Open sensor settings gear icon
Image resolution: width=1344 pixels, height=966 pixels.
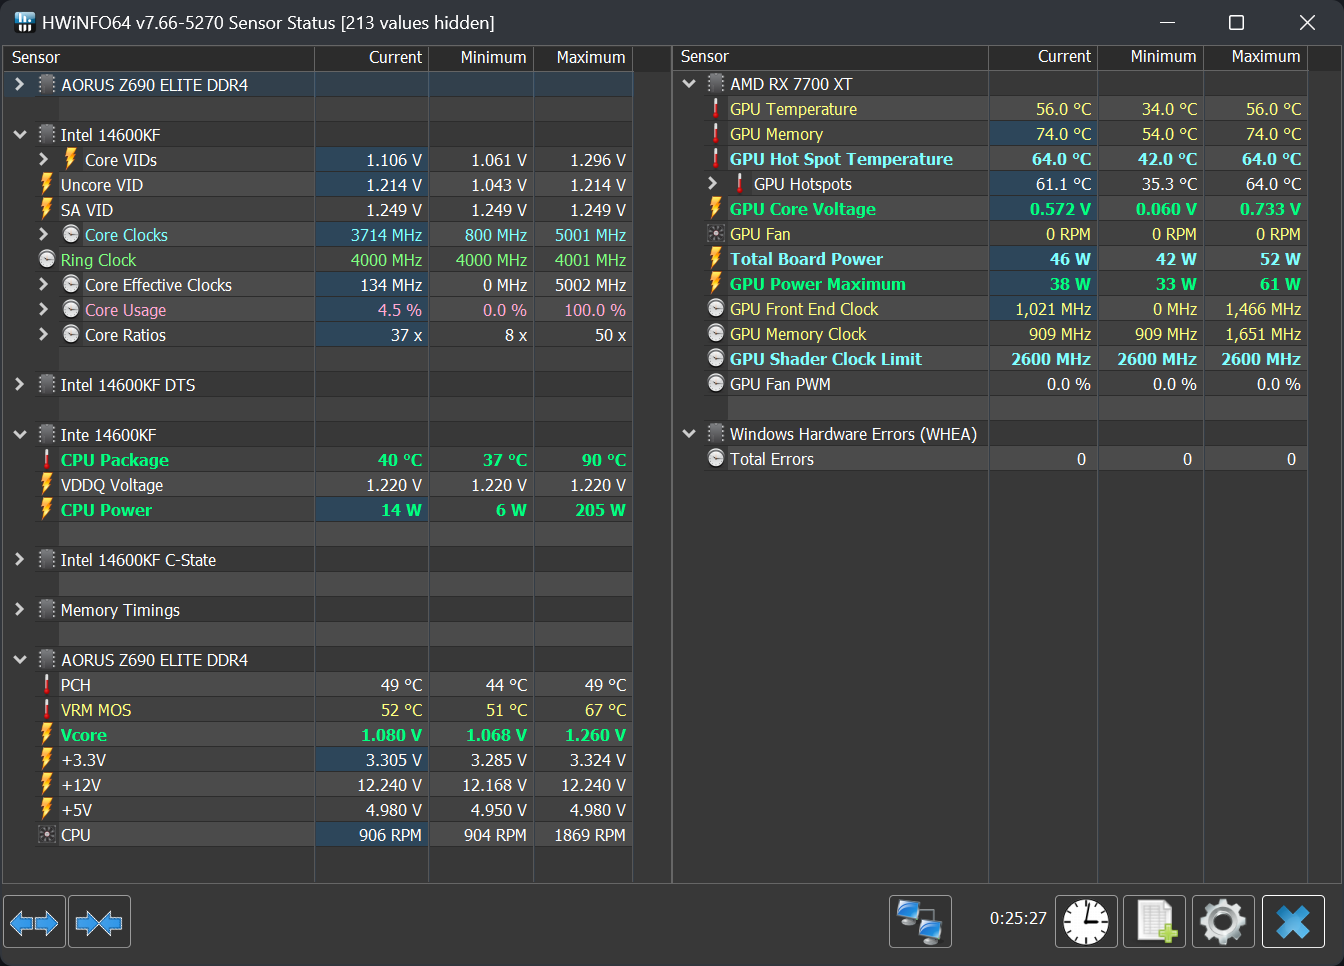tap(1223, 922)
